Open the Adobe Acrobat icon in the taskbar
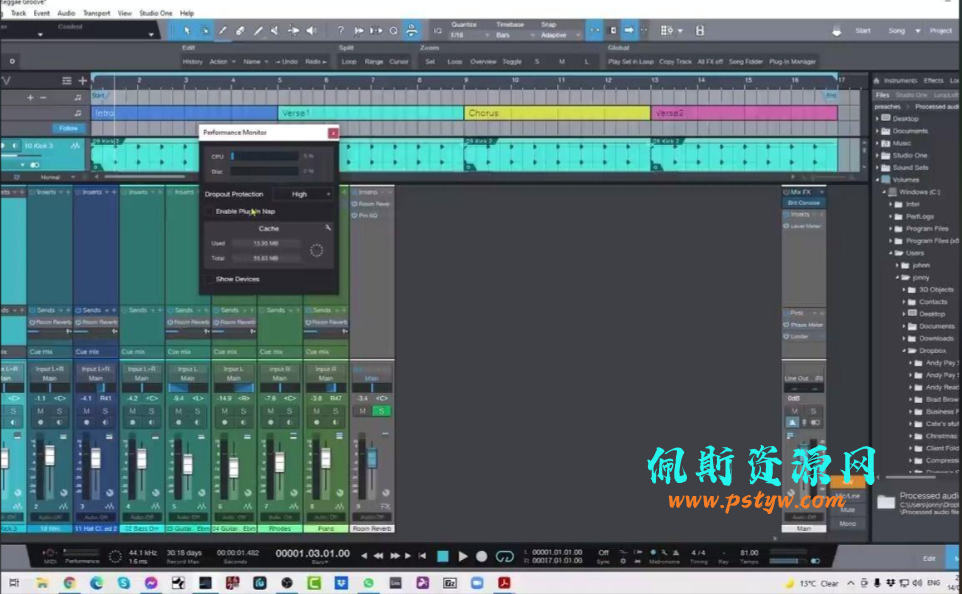 (504, 583)
